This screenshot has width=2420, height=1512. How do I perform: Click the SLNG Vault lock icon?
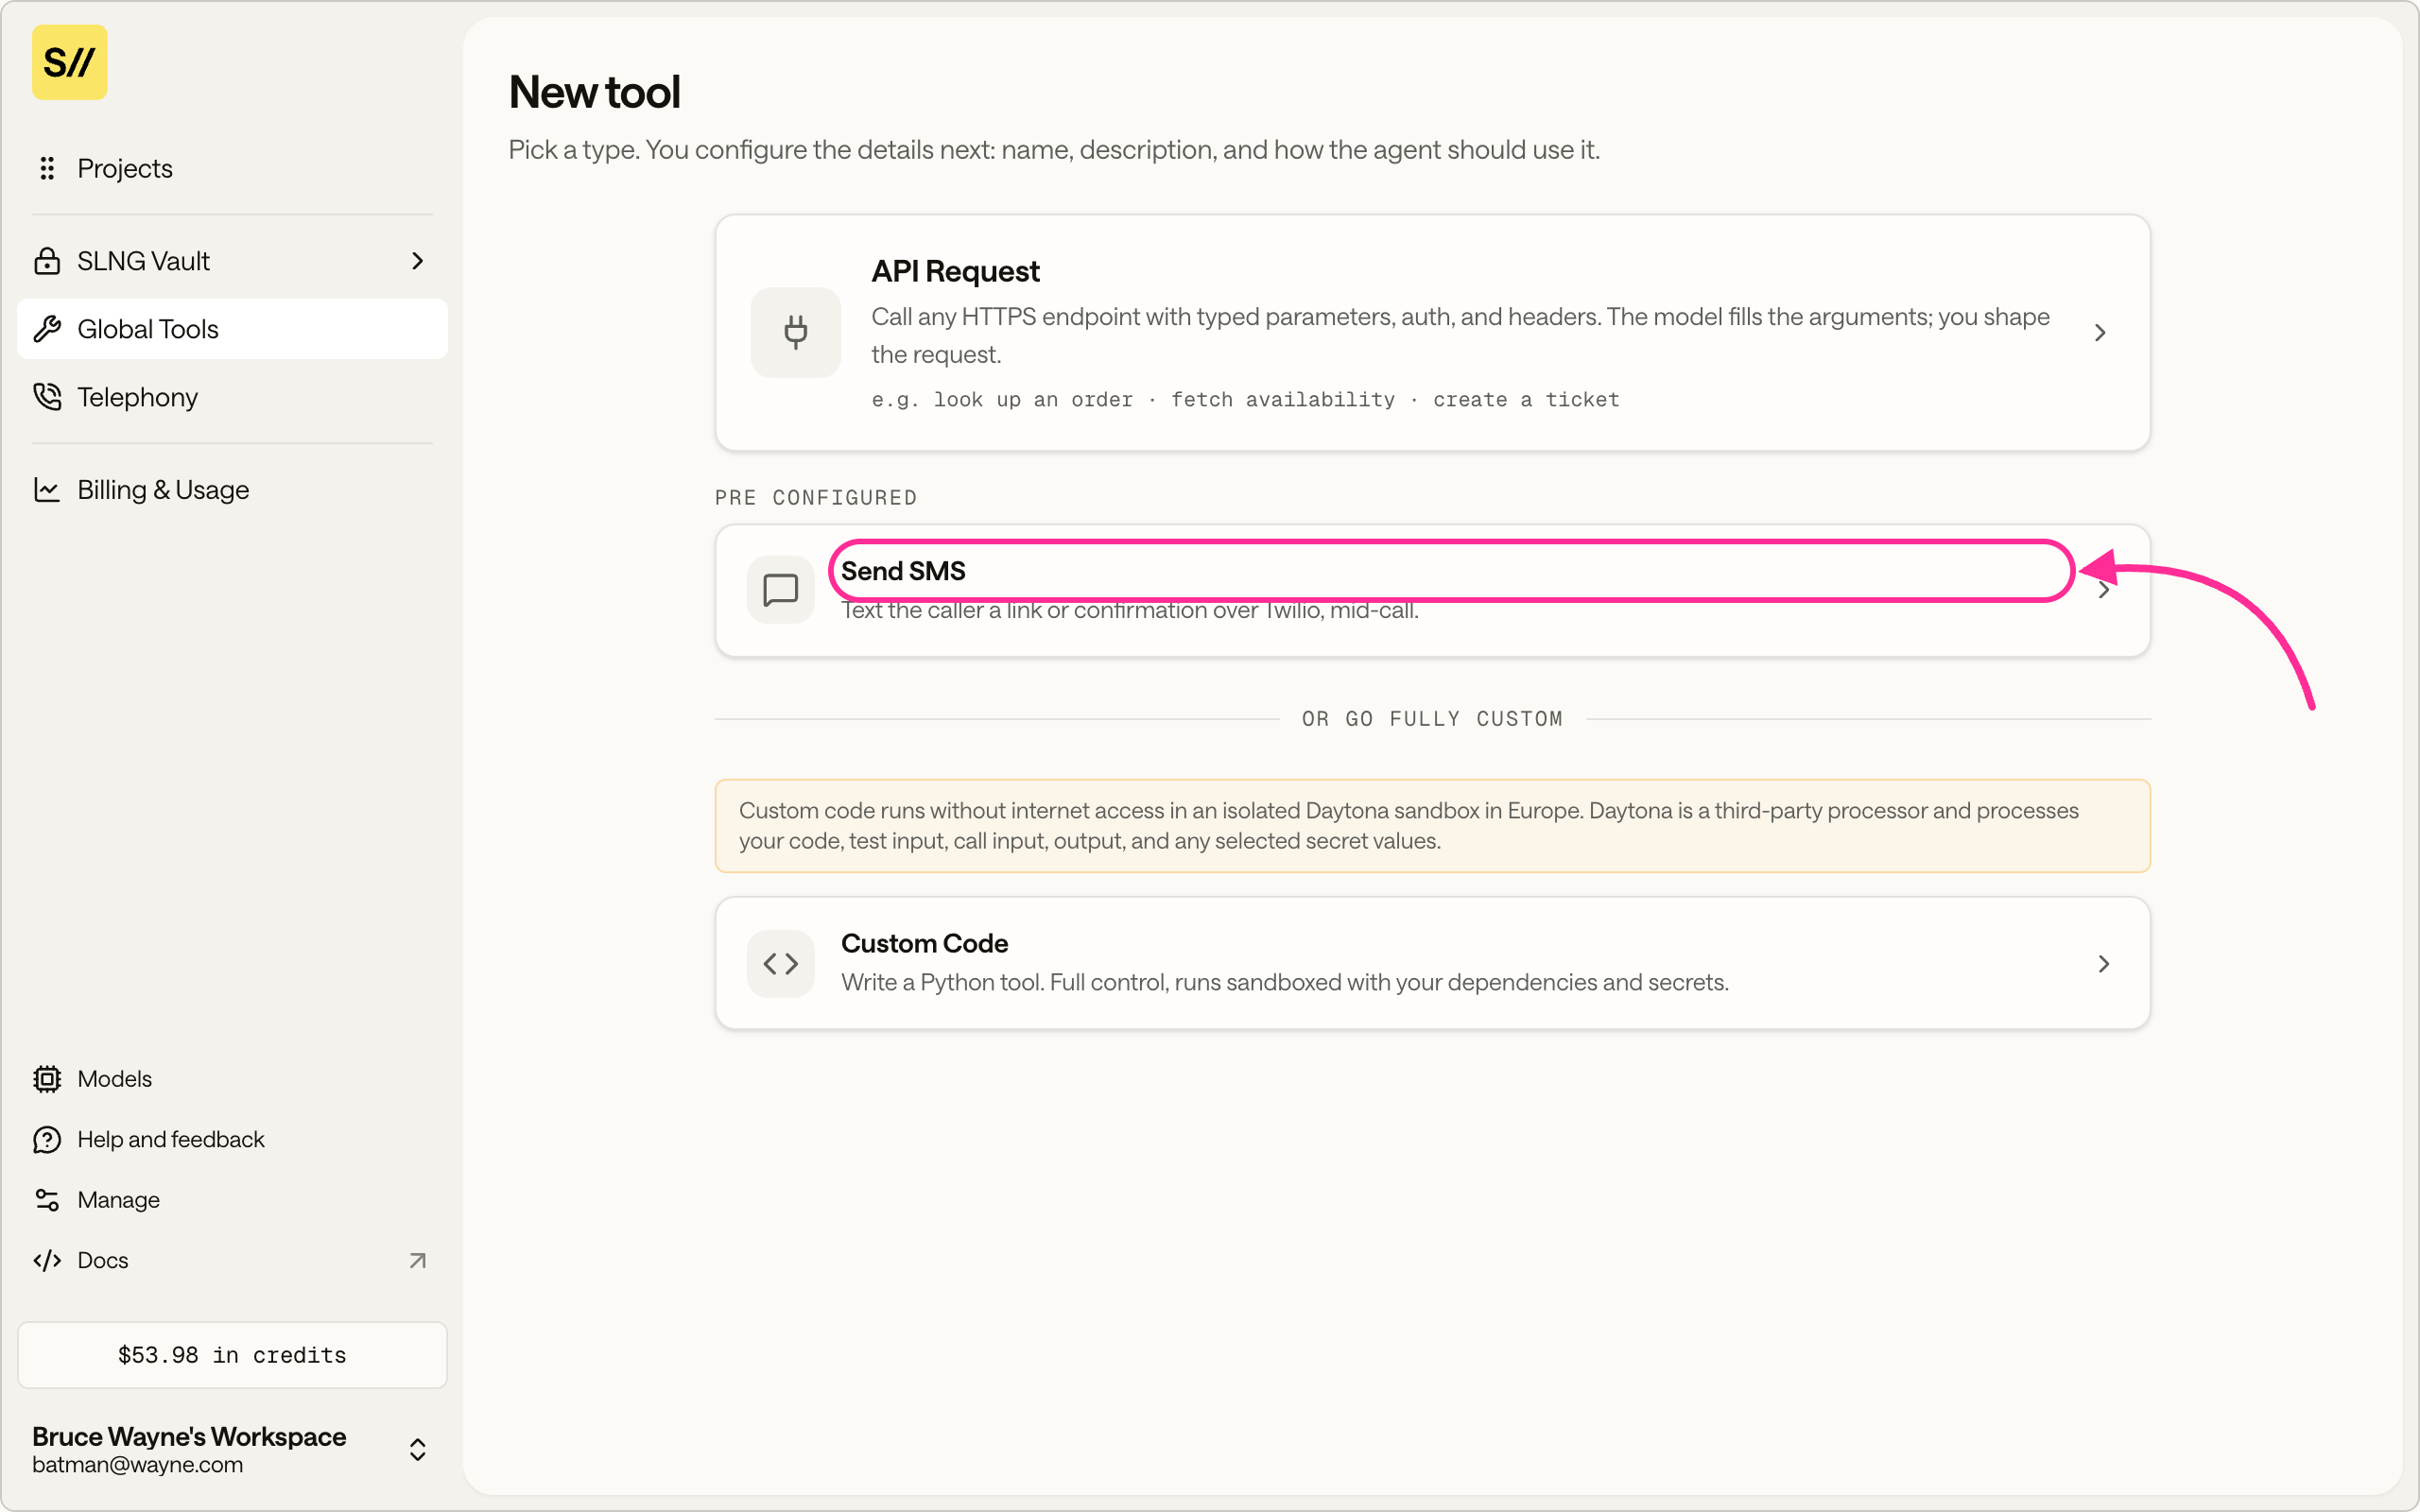pyautogui.click(x=47, y=261)
